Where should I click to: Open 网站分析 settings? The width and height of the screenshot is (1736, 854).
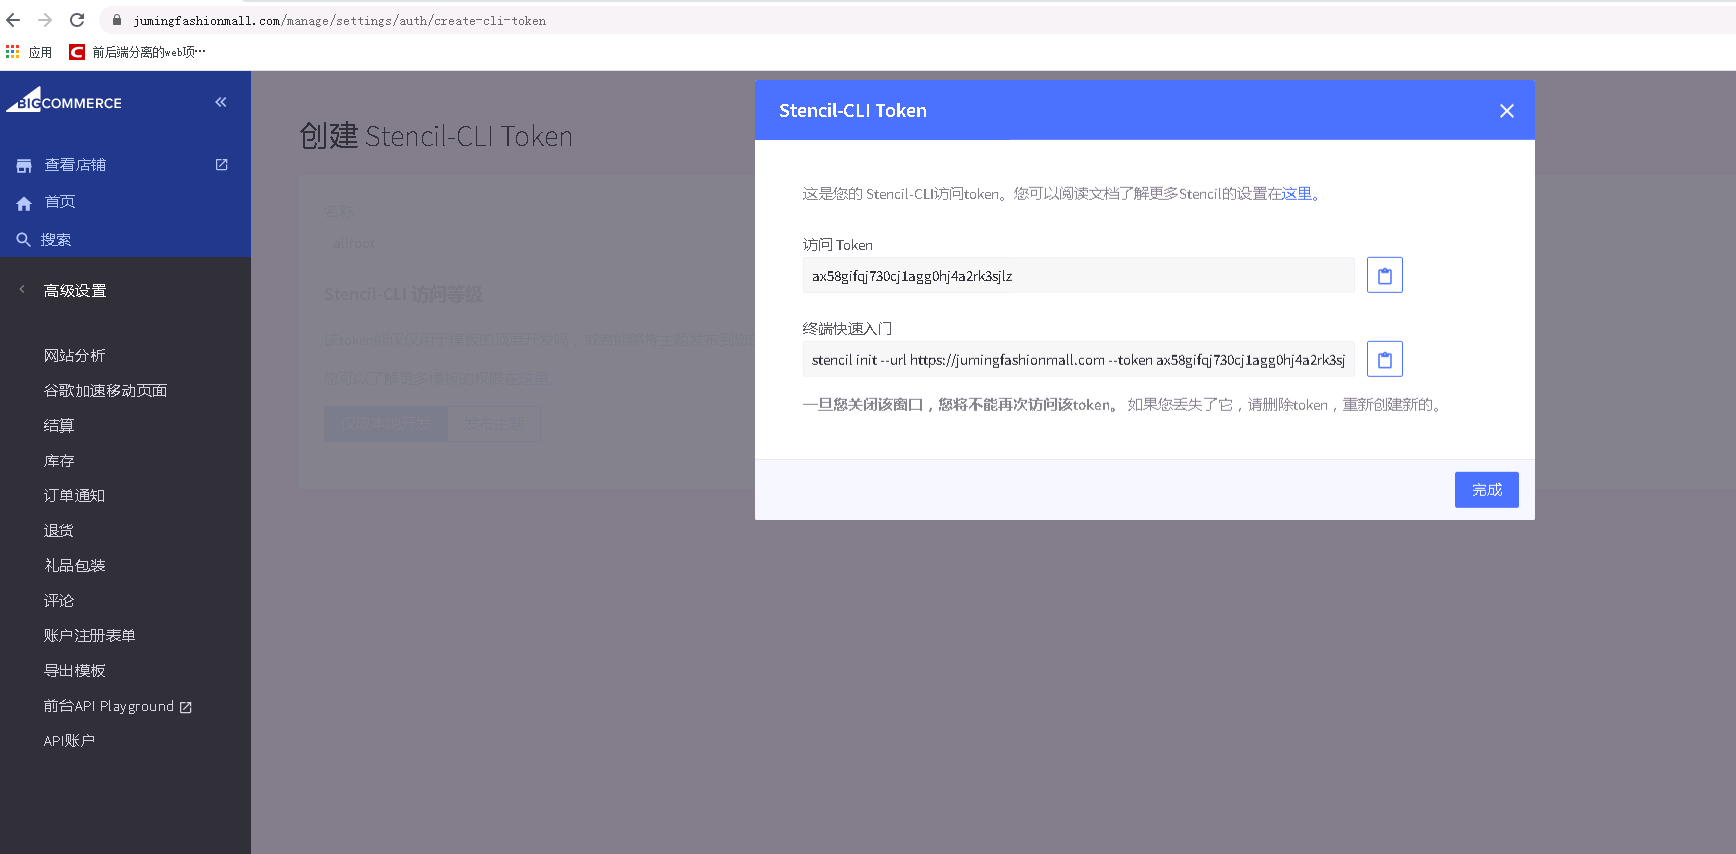pos(74,356)
